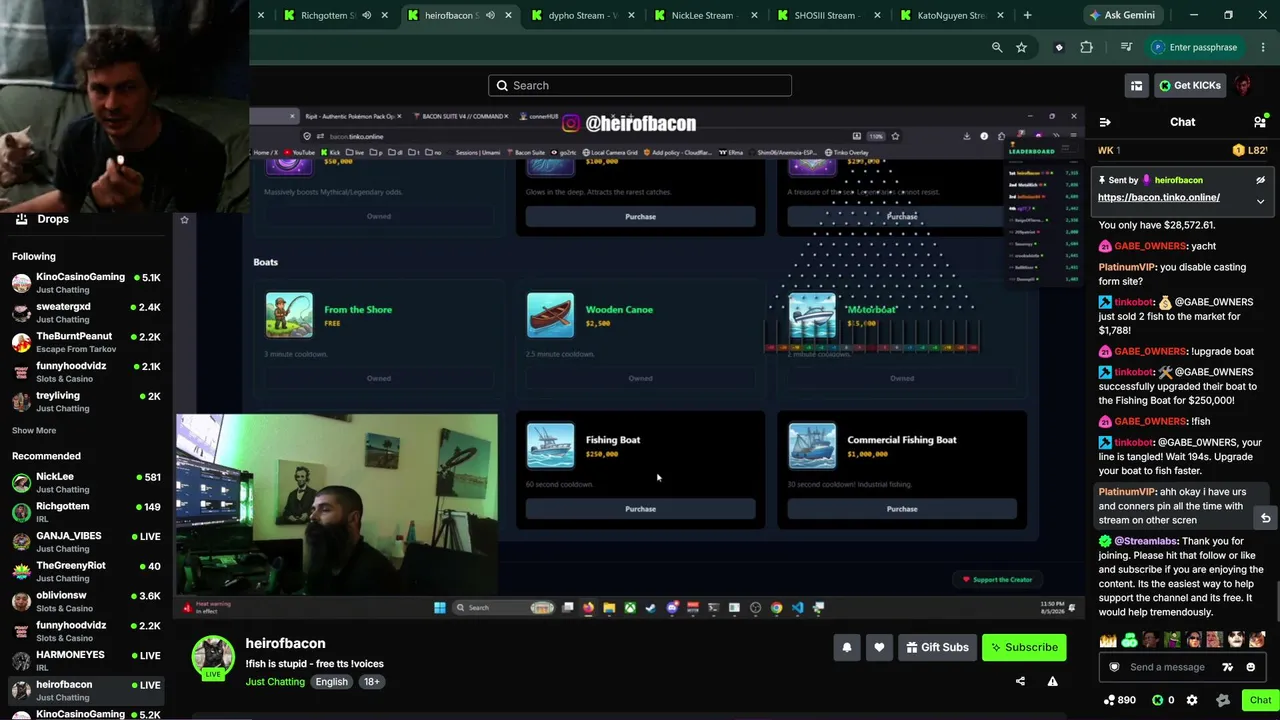Close the dypho Stream tab
Image resolution: width=1280 pixels, height=720 pixels.
pos(631,15)
